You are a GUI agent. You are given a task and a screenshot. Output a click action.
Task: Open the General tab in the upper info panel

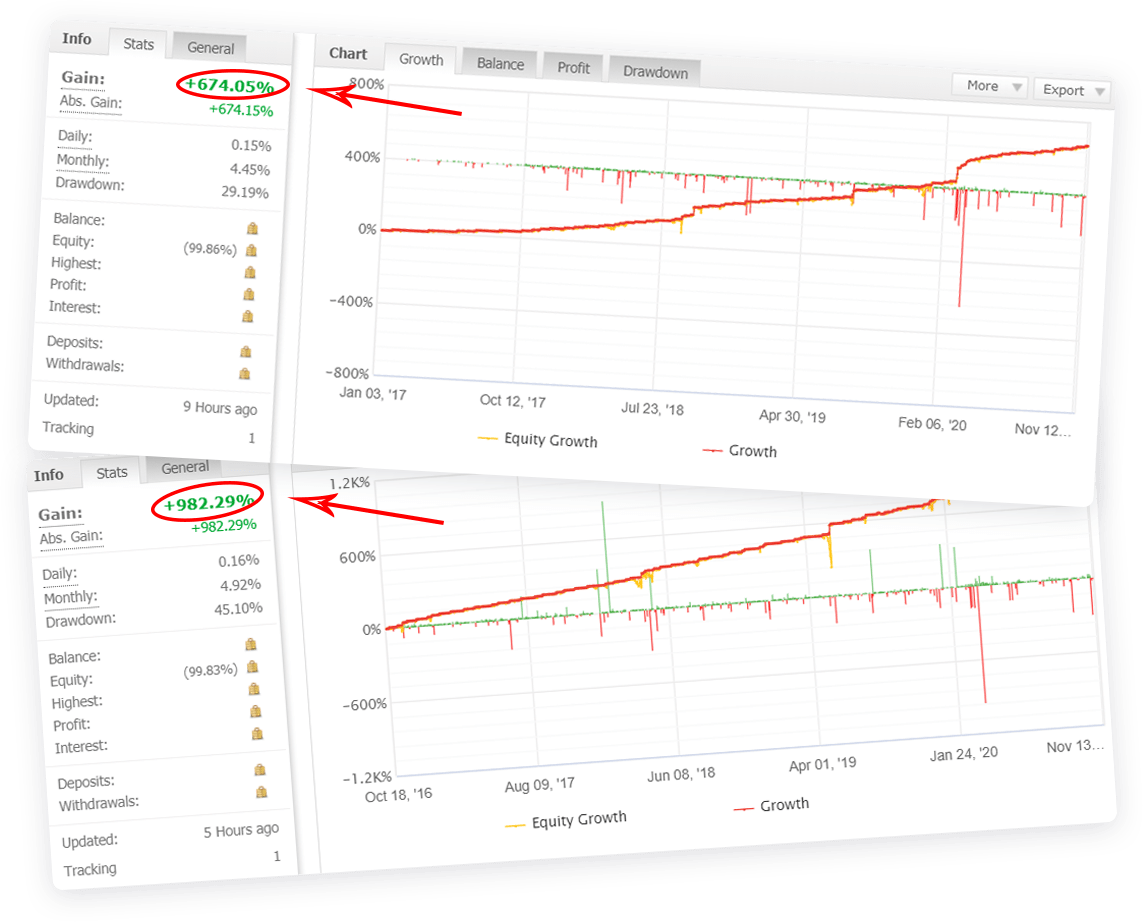click(211, 48)
